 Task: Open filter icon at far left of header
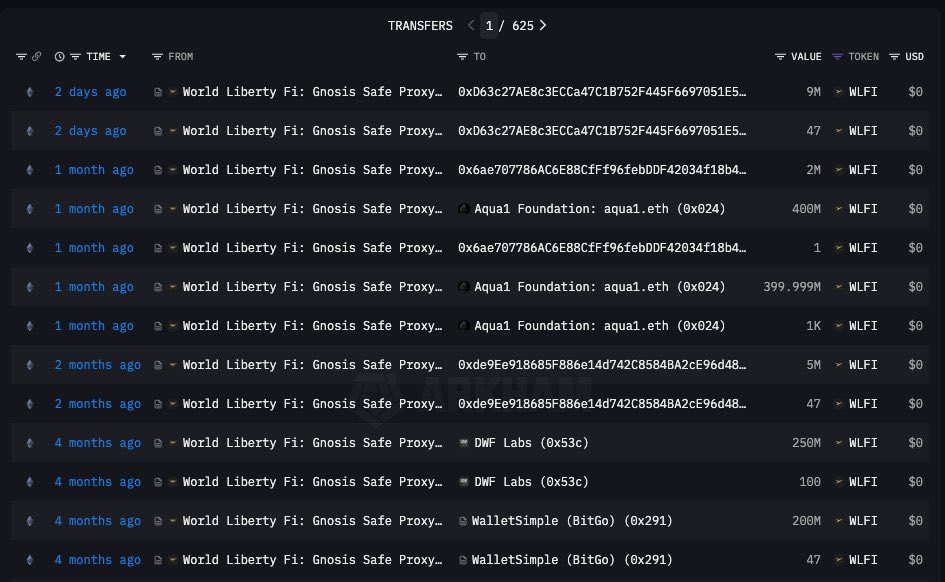pyautogui.click(x=21, y=57)
